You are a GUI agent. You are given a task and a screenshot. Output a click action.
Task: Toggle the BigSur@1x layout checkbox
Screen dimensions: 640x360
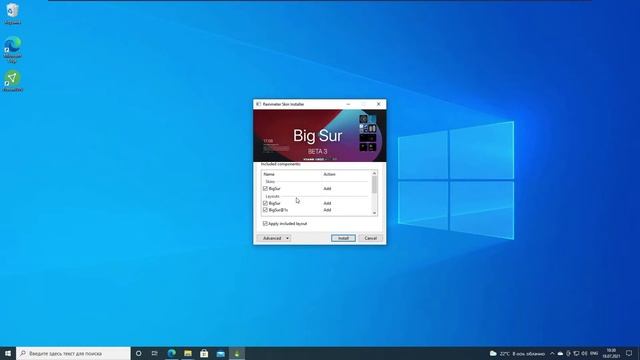point(265,210)
